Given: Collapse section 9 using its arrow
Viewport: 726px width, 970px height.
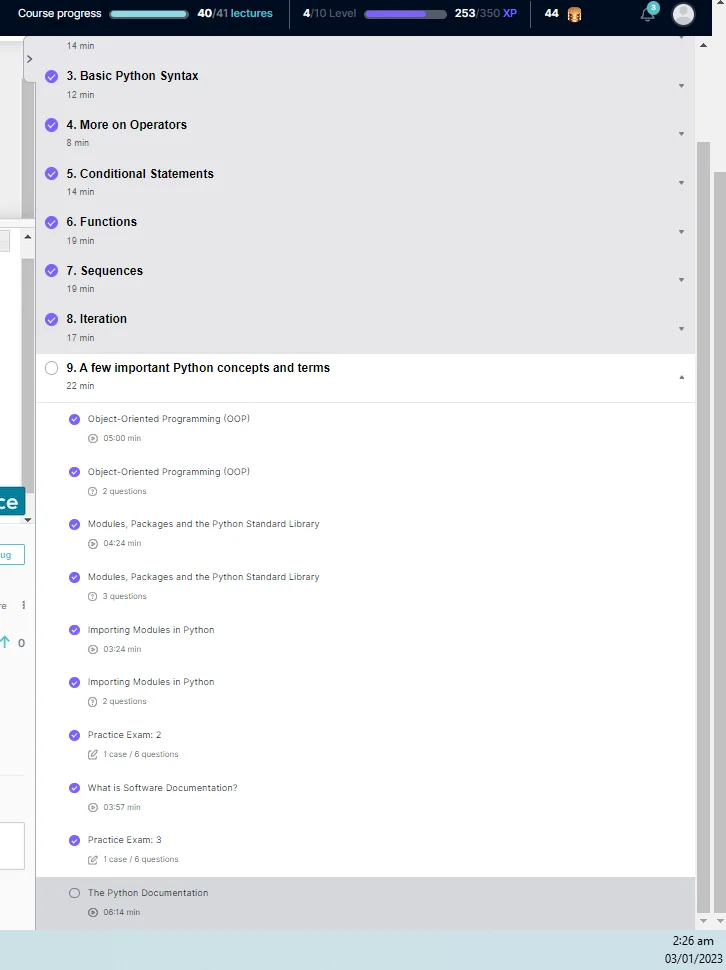Looking at the screenshot, I should (x=681, y=377).
